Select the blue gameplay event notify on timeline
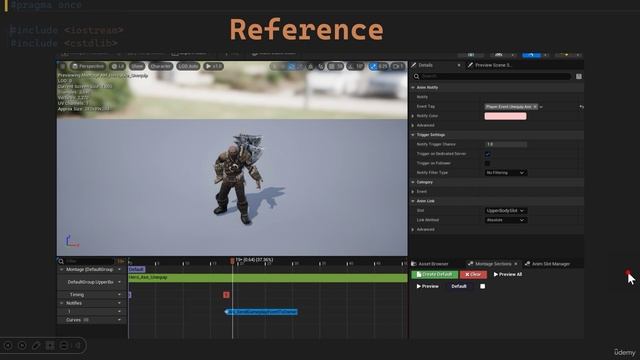Image resolution: width=640 pixels, height=360 pixels. coord(261,312)
